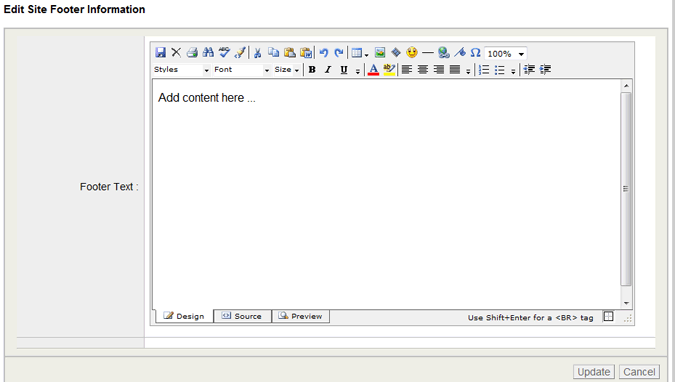Click the Clean up code brush icon
The image size is (675, 382).
240,53
